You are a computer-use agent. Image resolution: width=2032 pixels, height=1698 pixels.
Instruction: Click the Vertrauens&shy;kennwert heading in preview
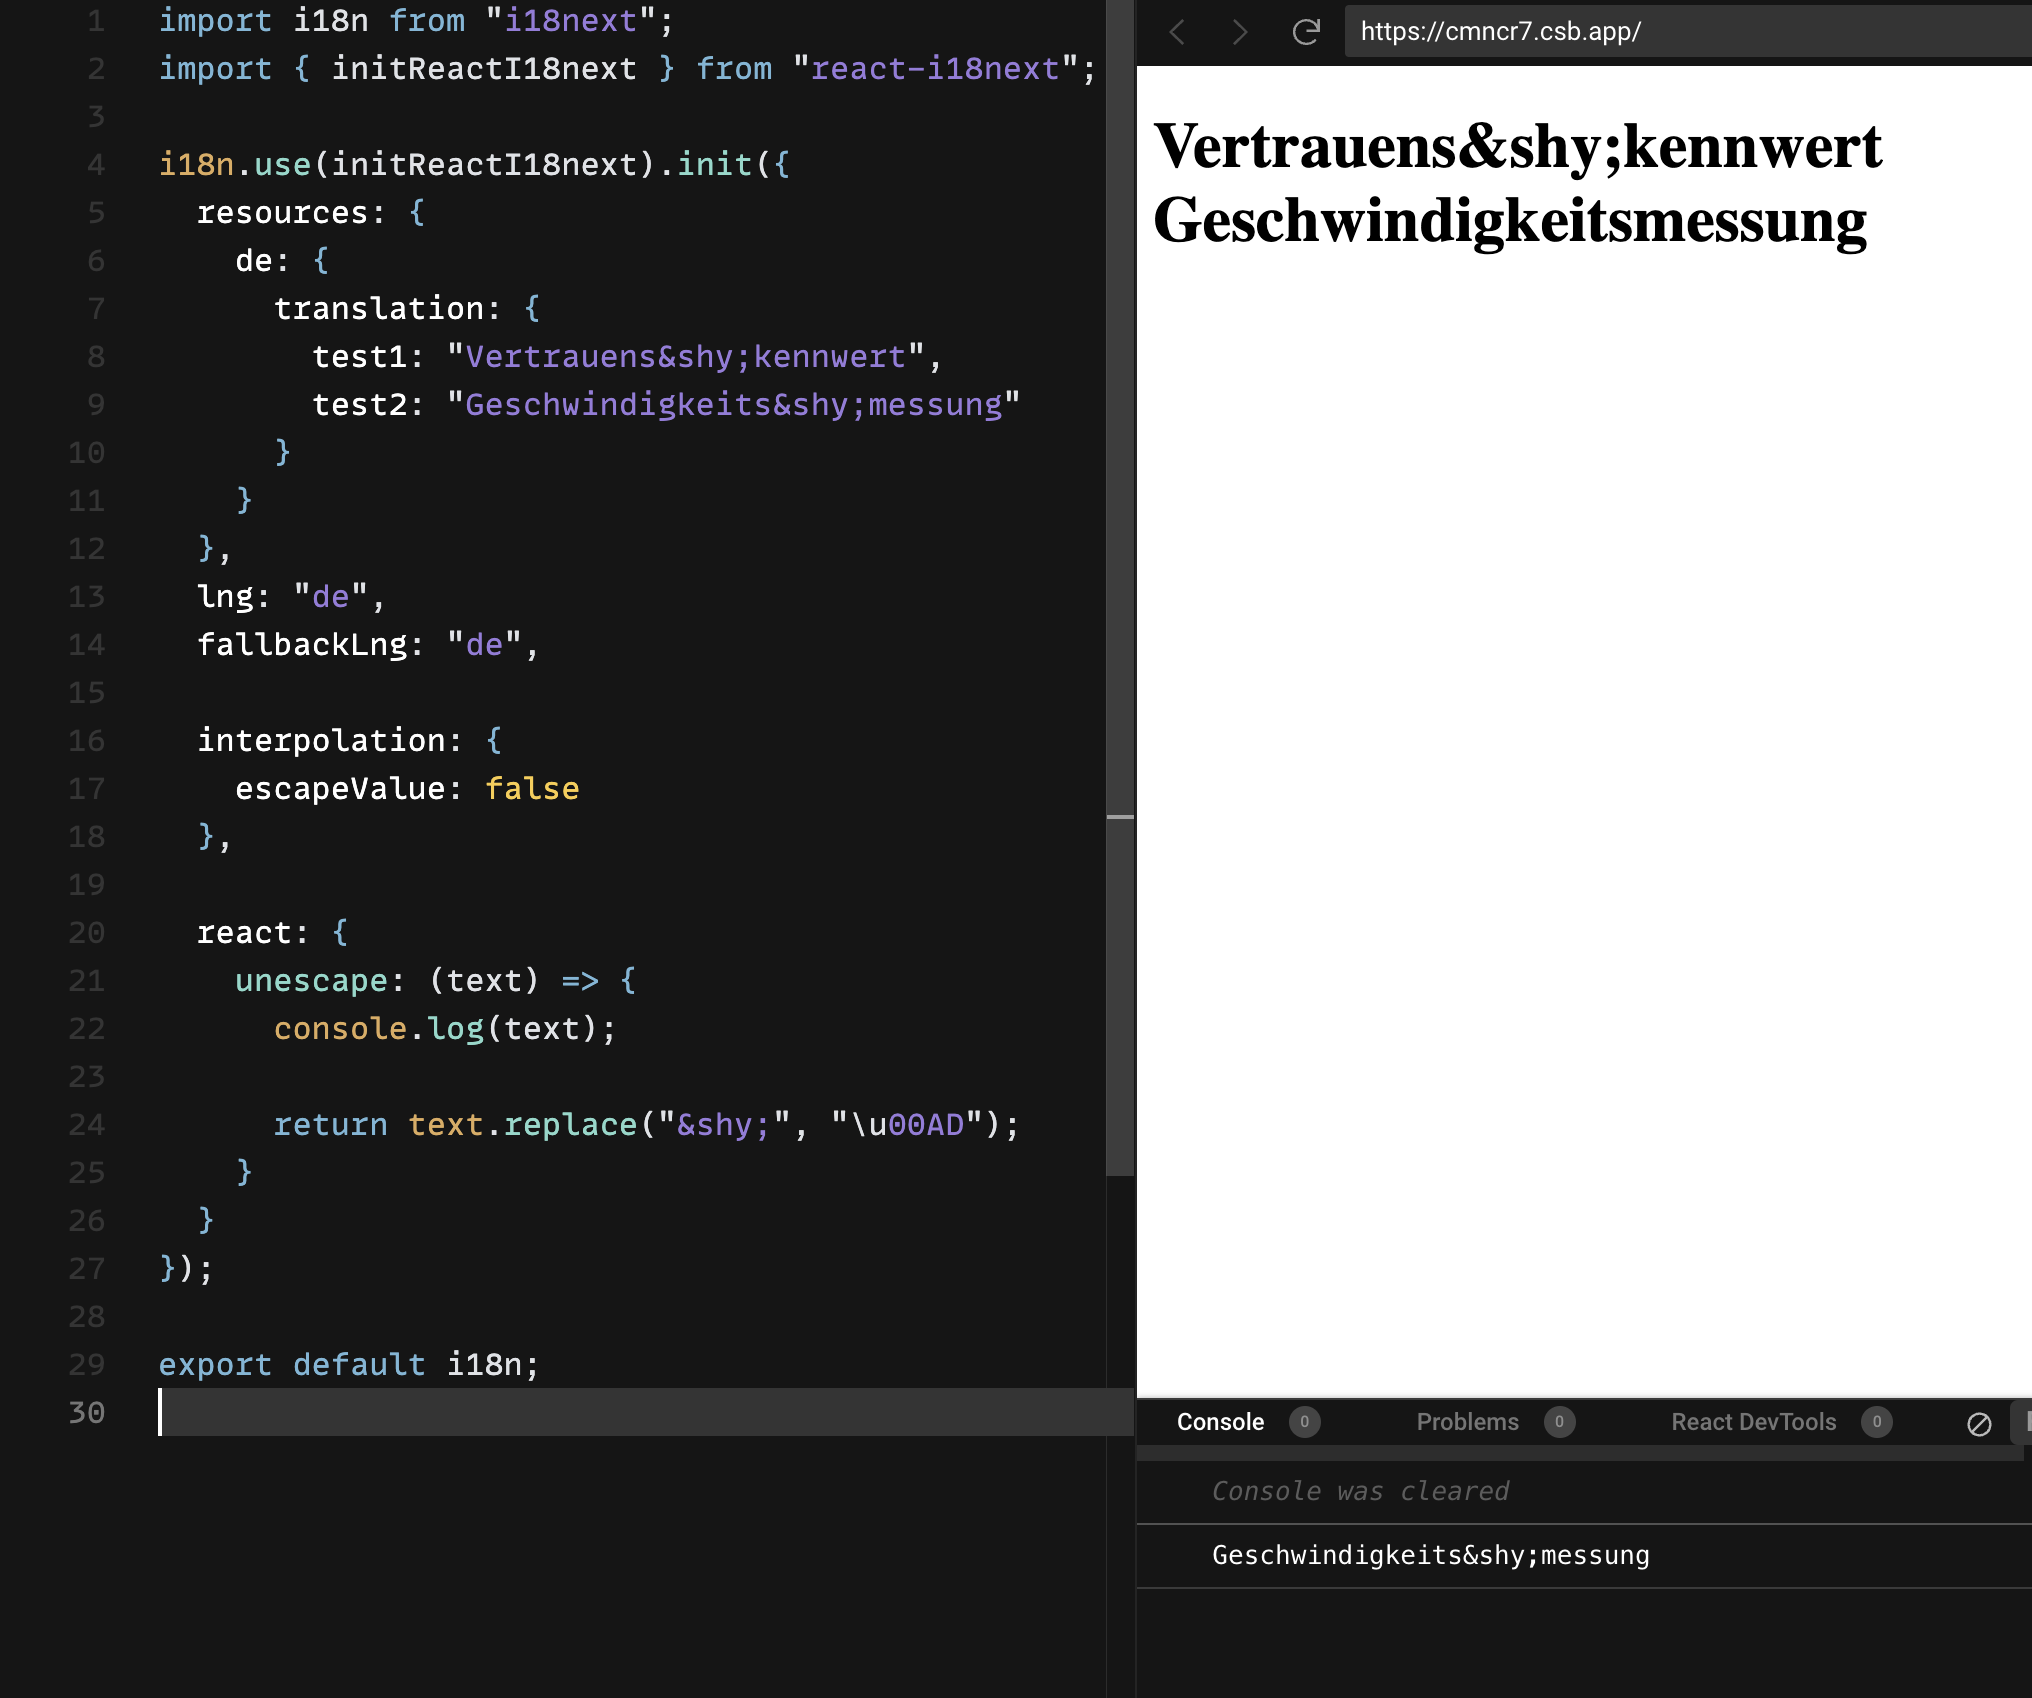[x=1517, y=147]
